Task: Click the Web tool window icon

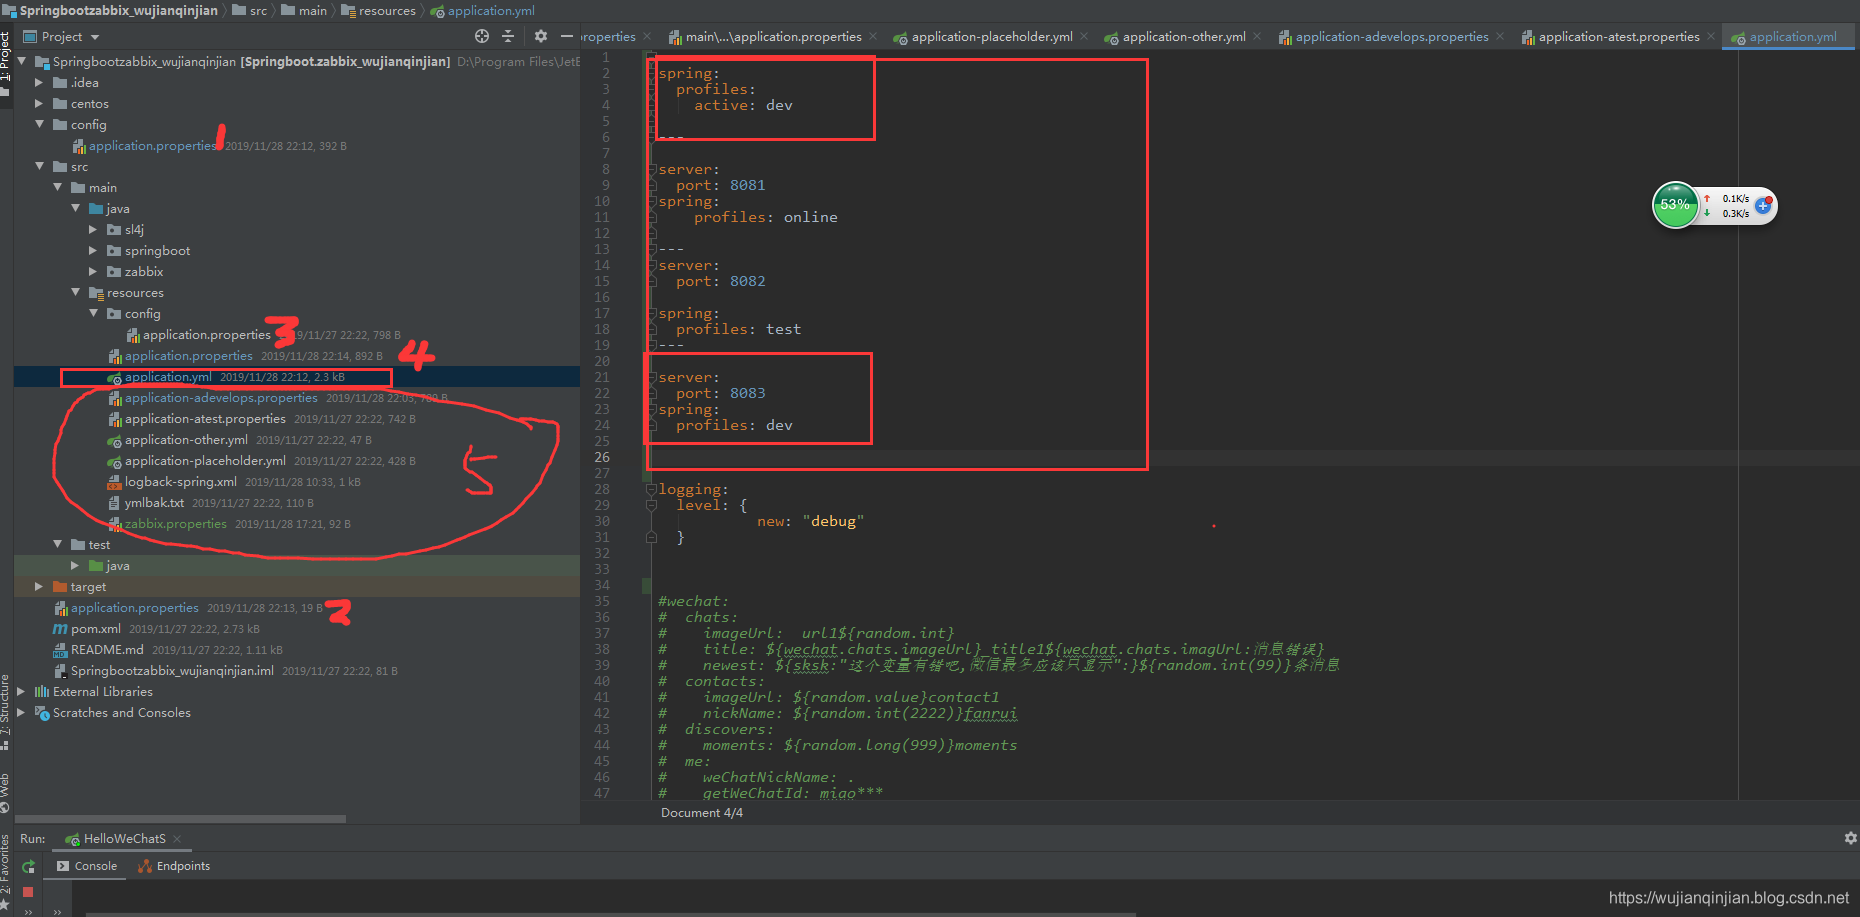Action: (x=5, y=807)
